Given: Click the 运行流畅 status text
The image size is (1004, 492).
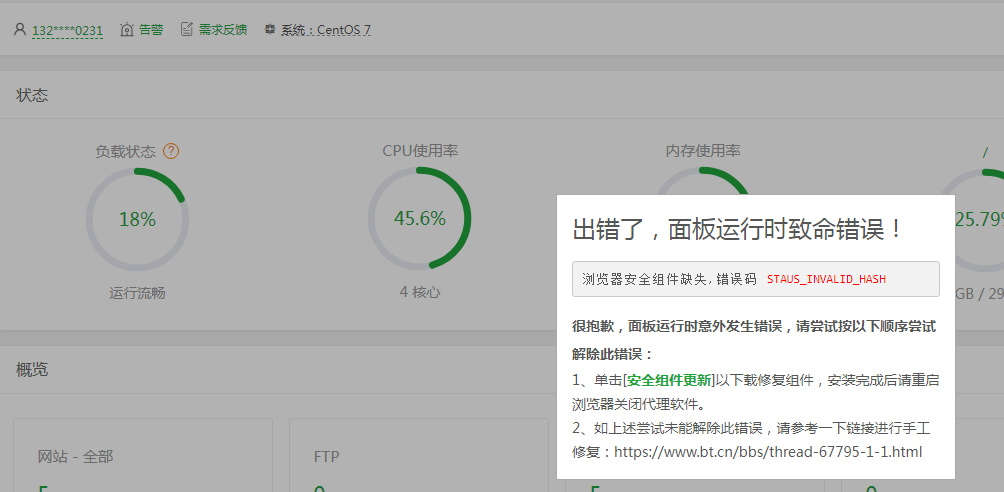Looking at the screenshot, I should 137,293.
